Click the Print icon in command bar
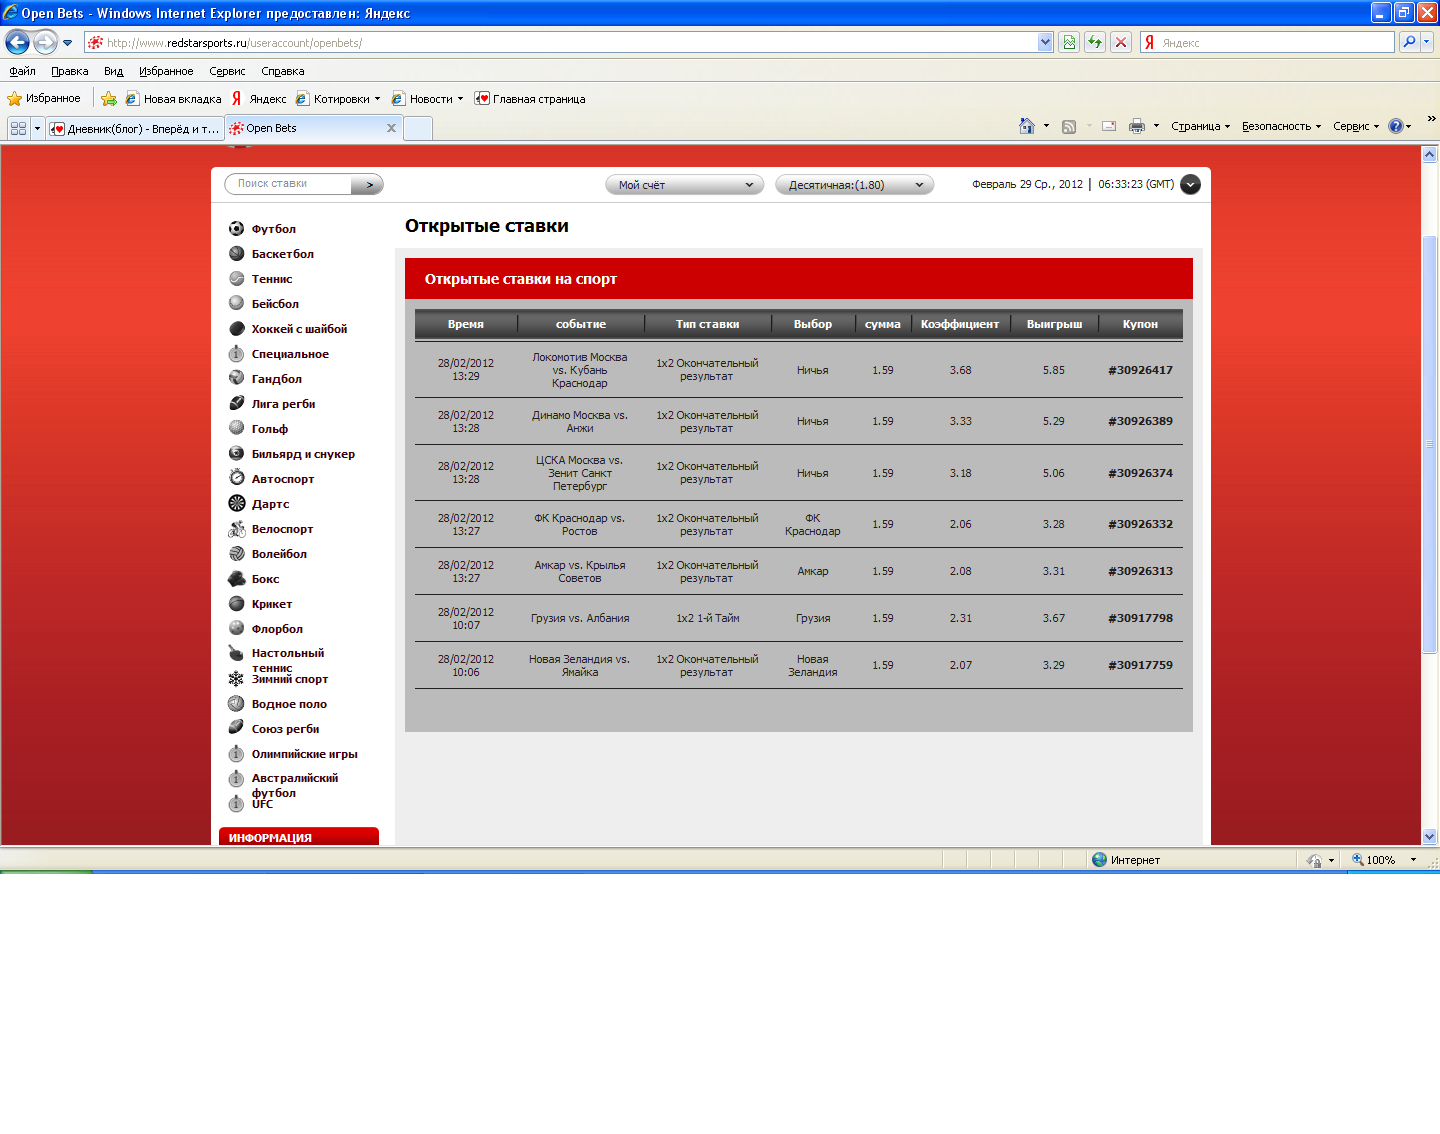 click(1136, 126)
